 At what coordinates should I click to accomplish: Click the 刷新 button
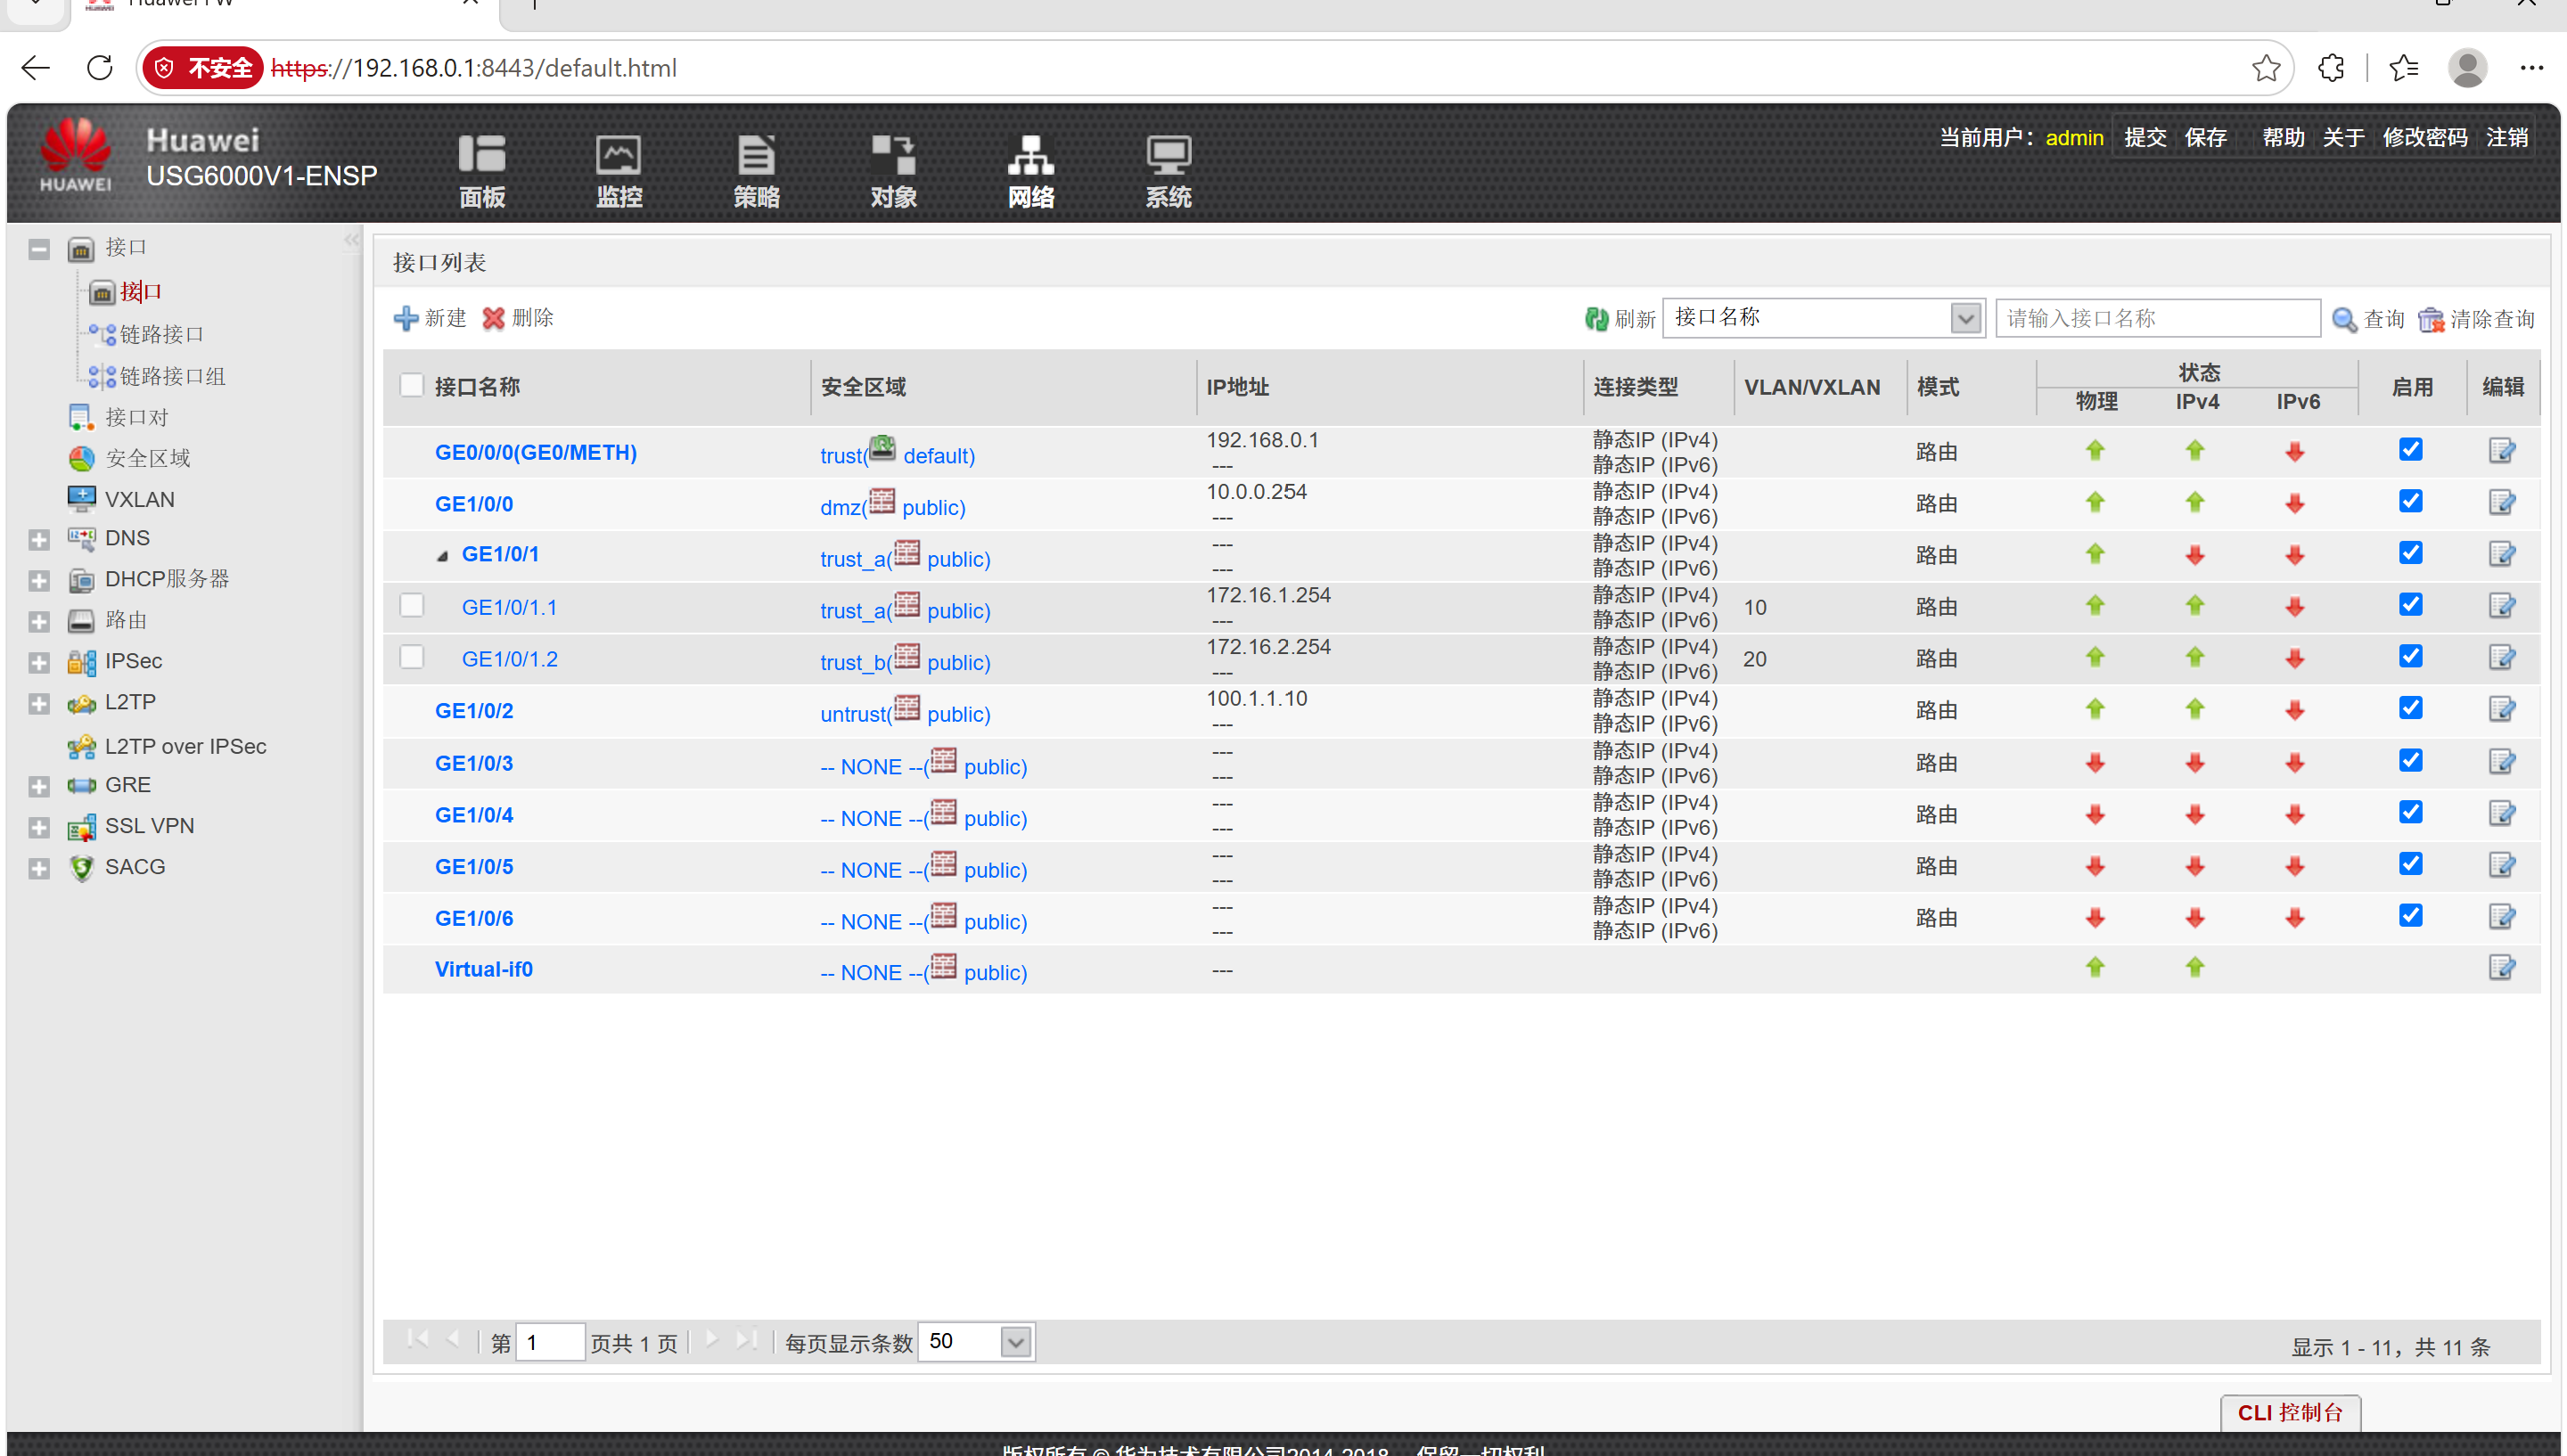pos(1620,319)
